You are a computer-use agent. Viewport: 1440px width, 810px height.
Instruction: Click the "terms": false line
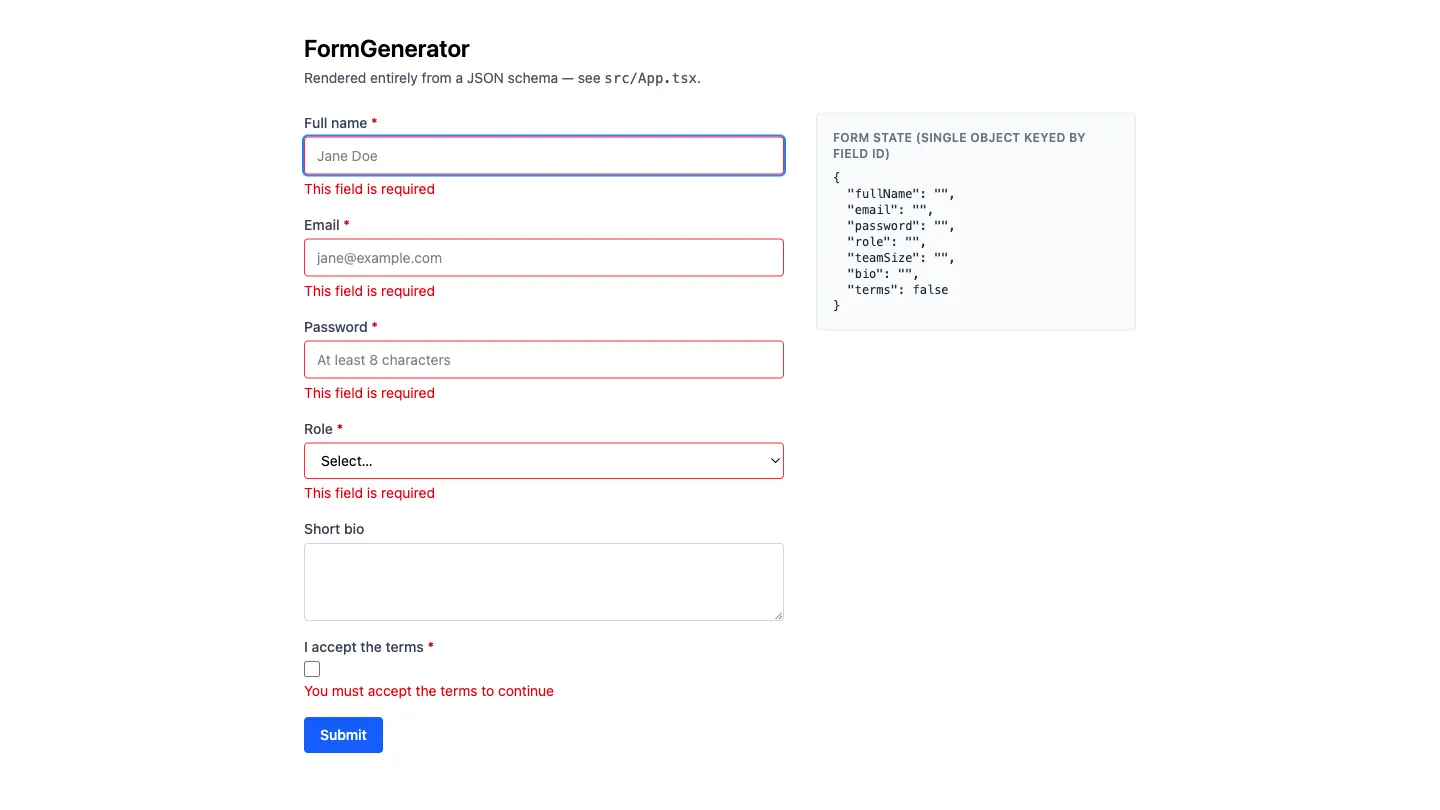pos(898,290)
